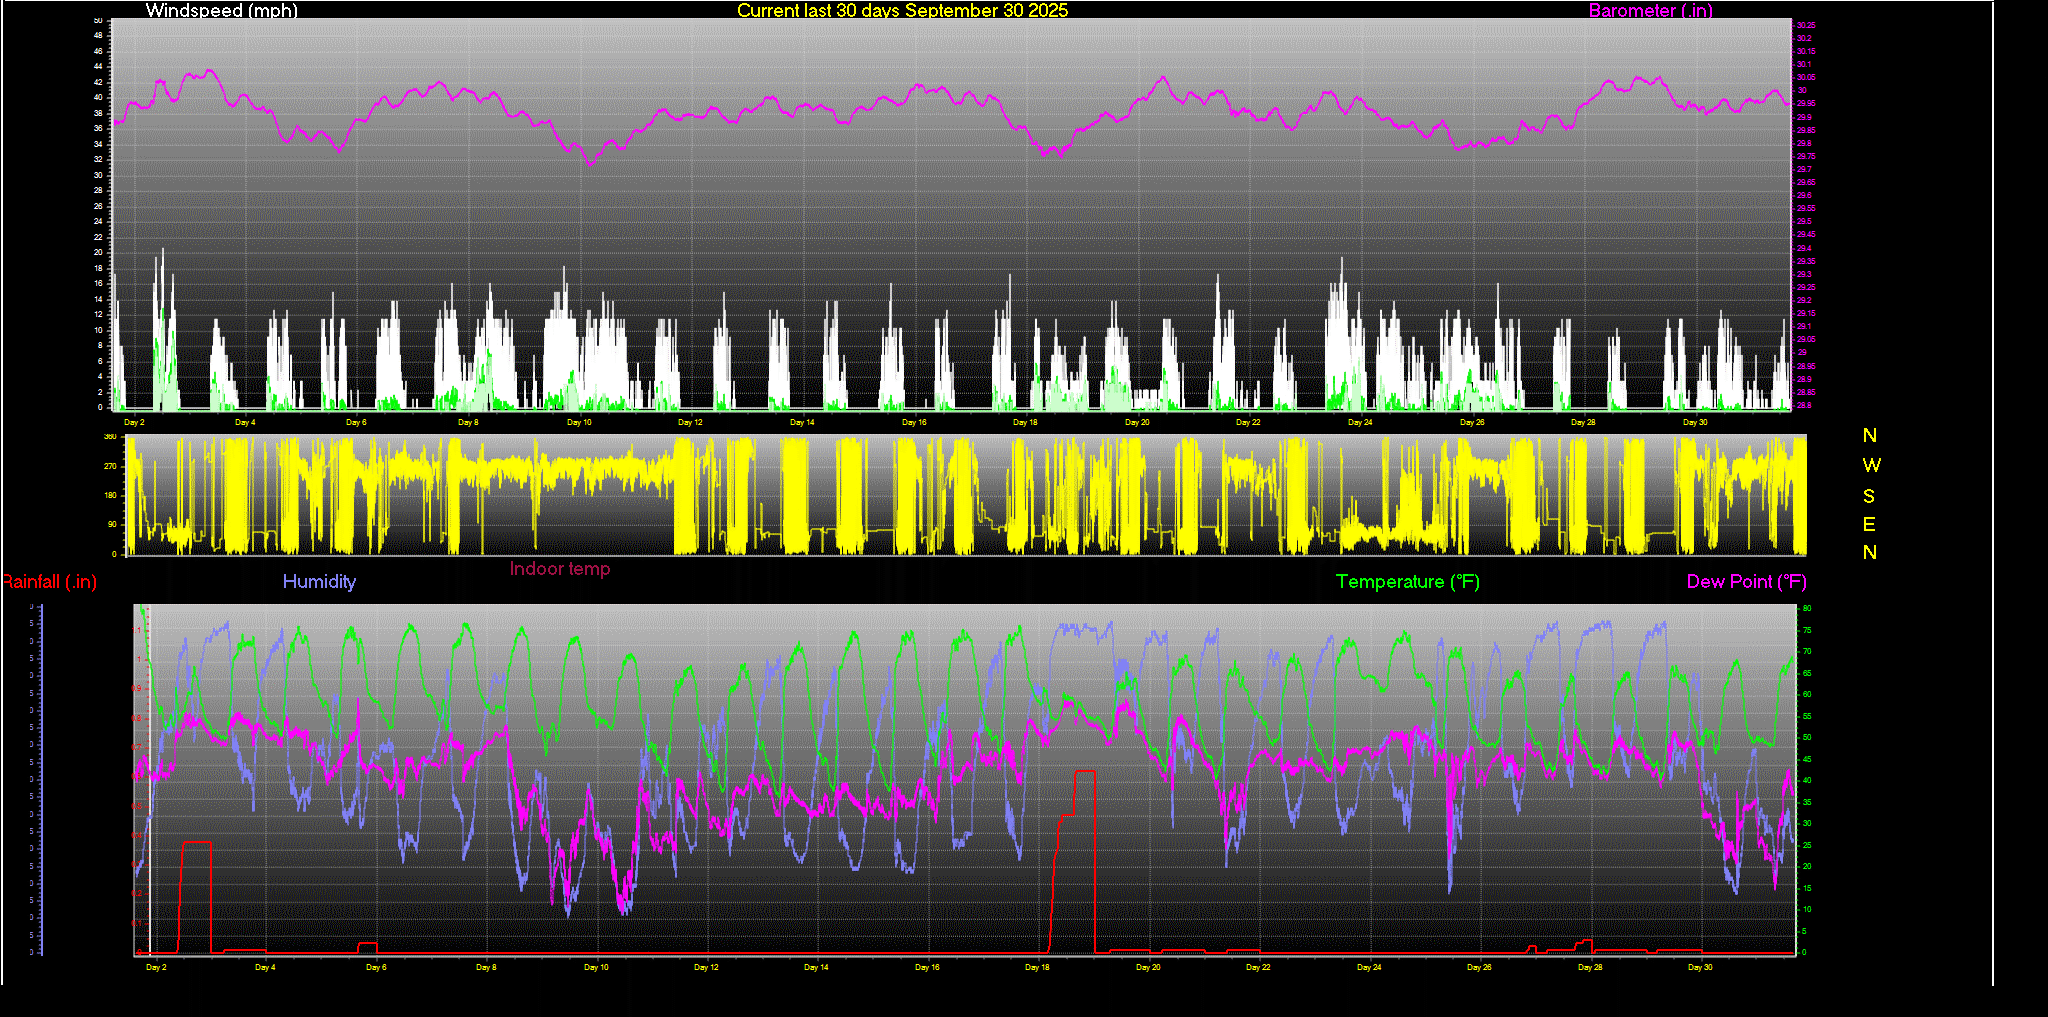Click the magenta Dew Point (°F) label
The height and width of the screenshot is (1017, 2048).
click(1746, 582)
